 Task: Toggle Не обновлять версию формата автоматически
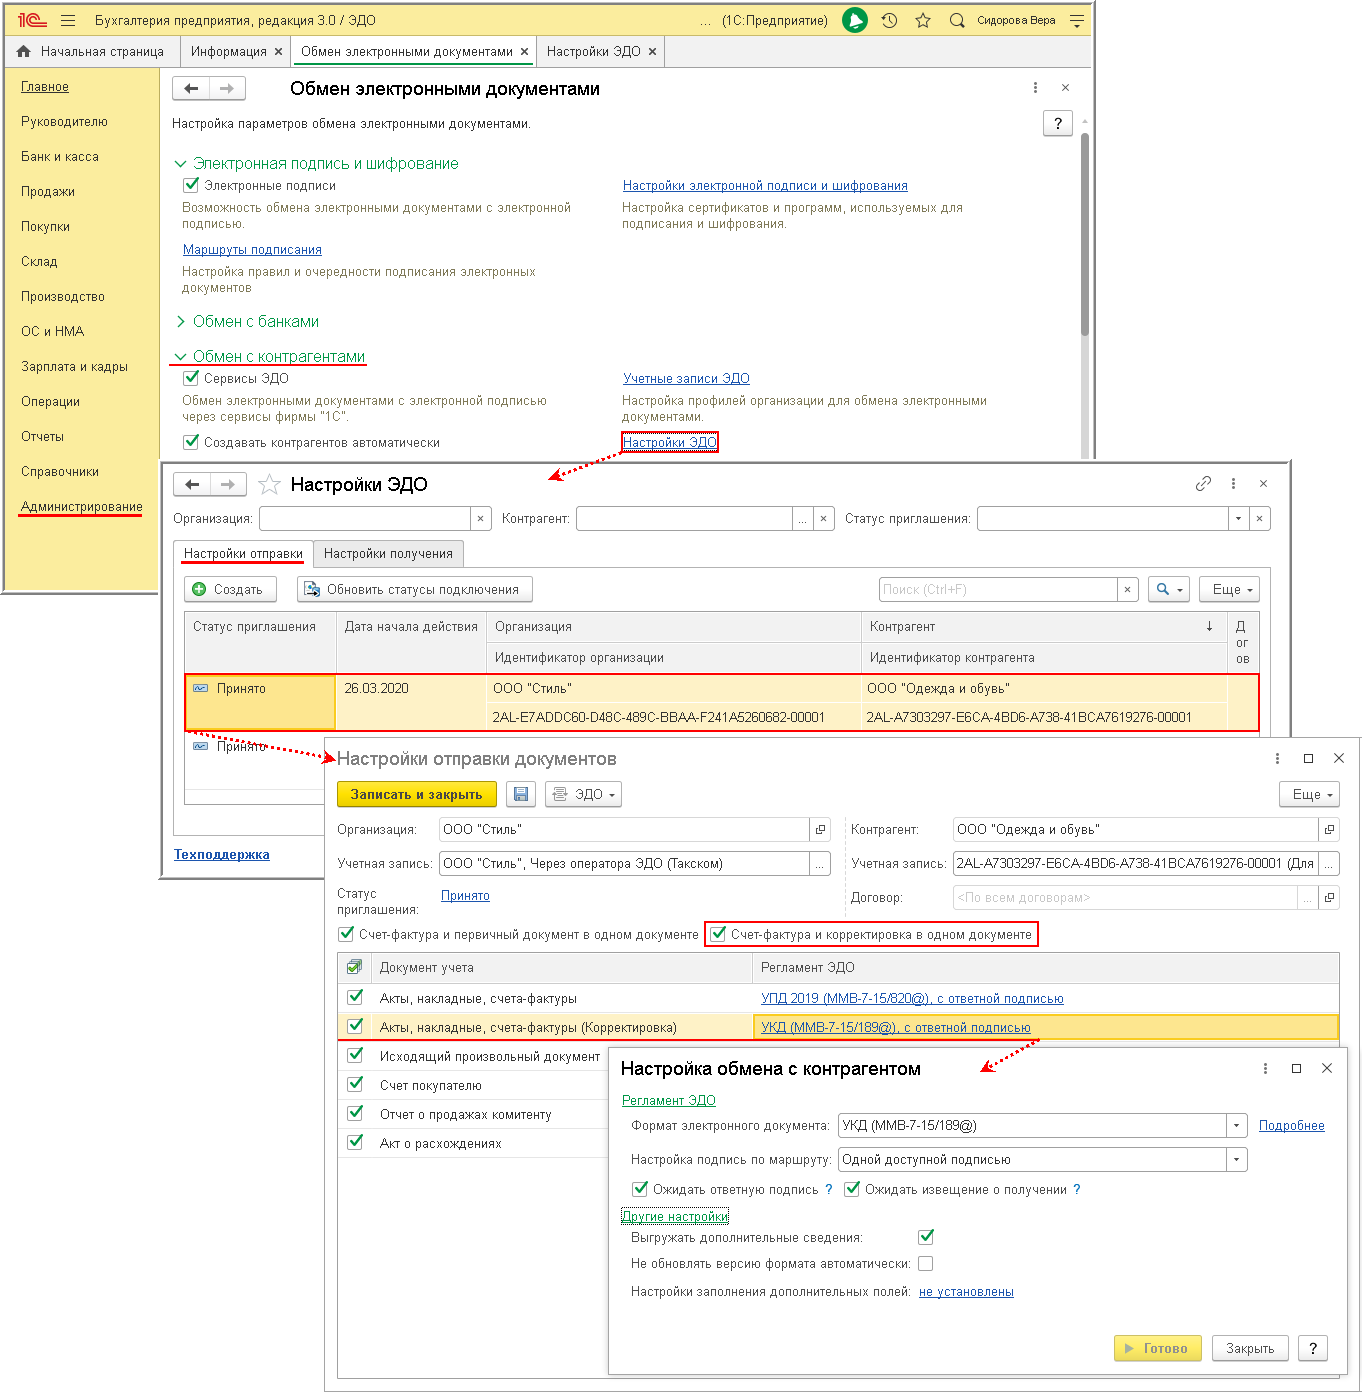point(925,1263)
